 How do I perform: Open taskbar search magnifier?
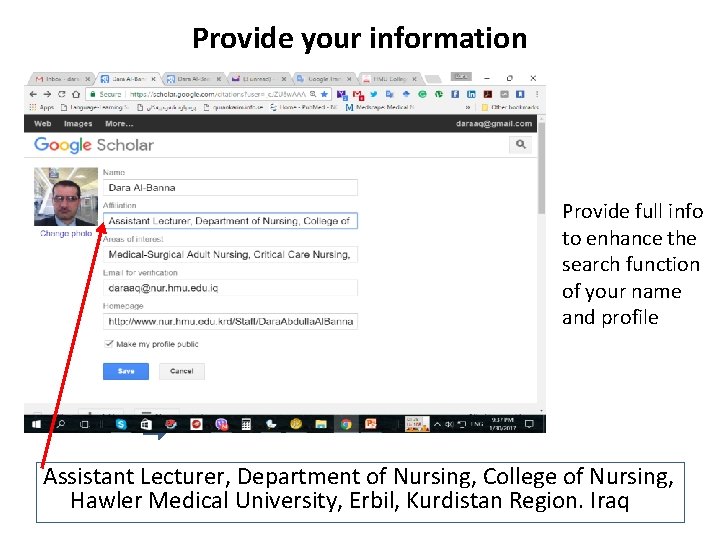click(60, 424)
